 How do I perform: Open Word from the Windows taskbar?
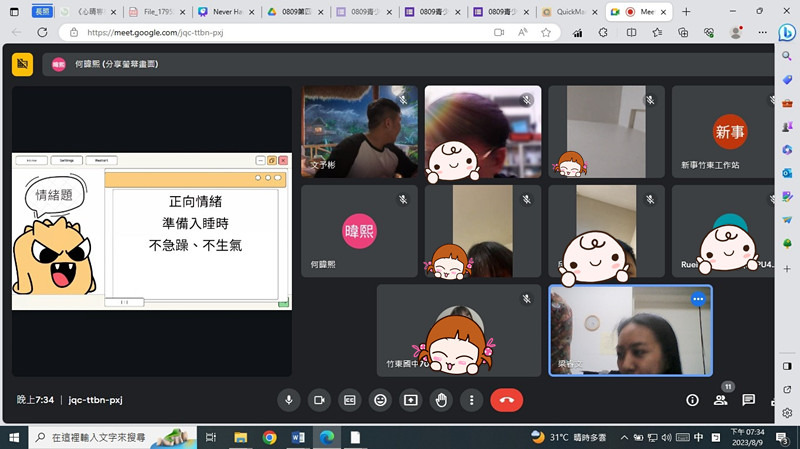pos(298,438)
